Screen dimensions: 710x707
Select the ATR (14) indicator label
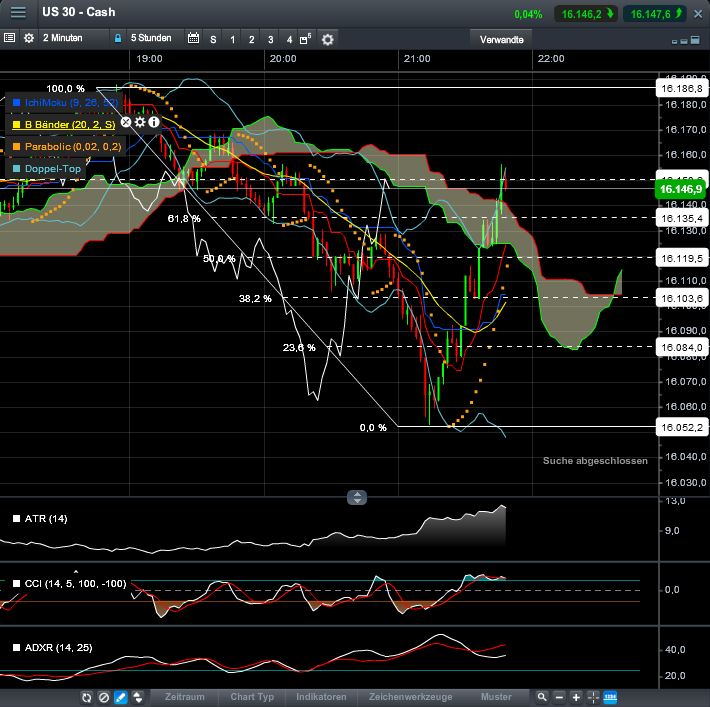(46, 519)
